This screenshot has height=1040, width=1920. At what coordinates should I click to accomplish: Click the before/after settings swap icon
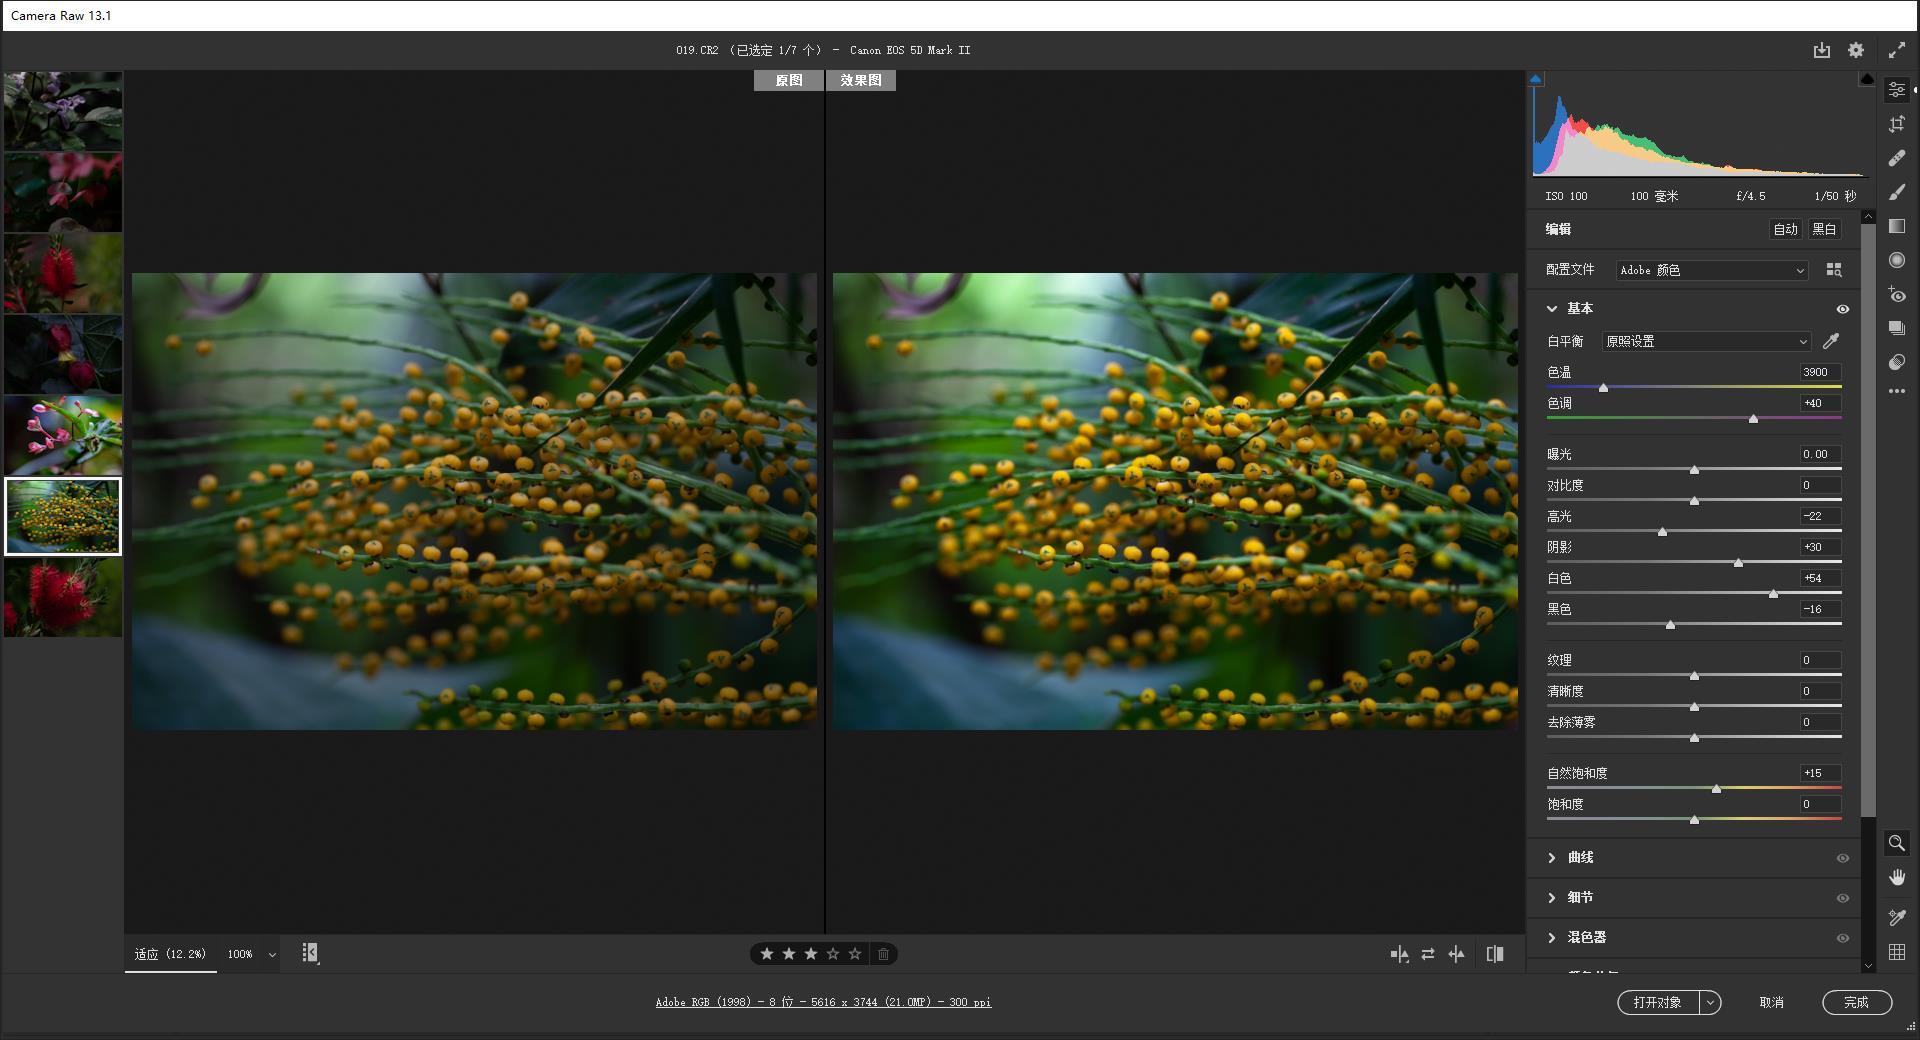coord(1427,954)
